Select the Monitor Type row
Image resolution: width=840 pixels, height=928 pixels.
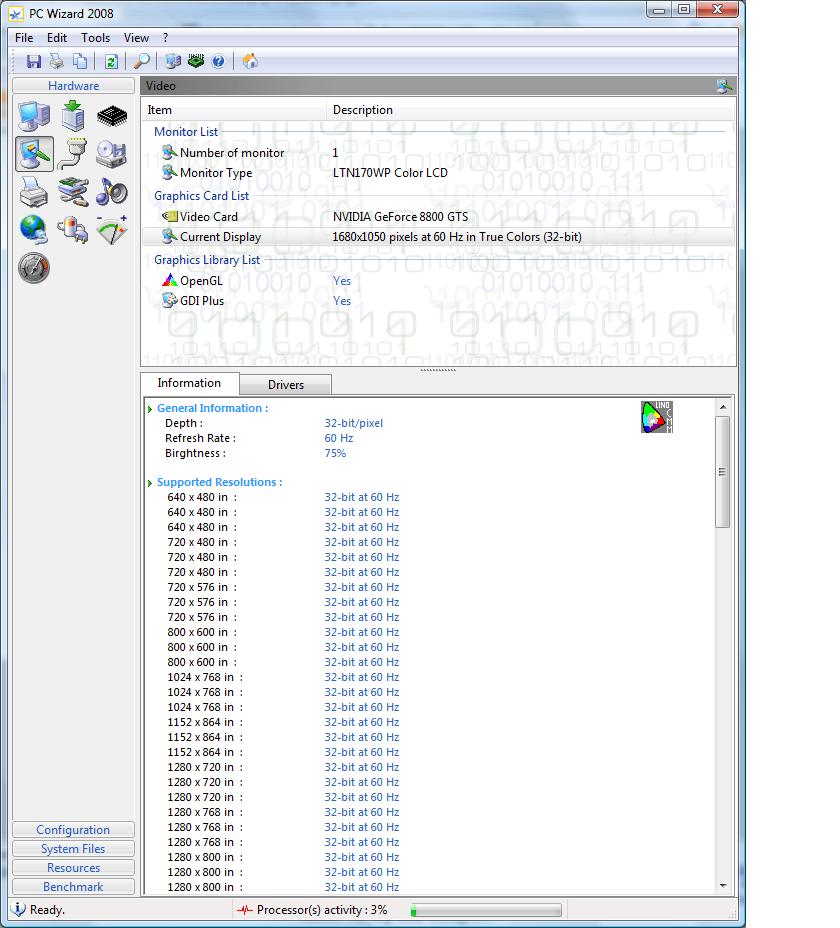pyautogui.click(x=438, y=173)
